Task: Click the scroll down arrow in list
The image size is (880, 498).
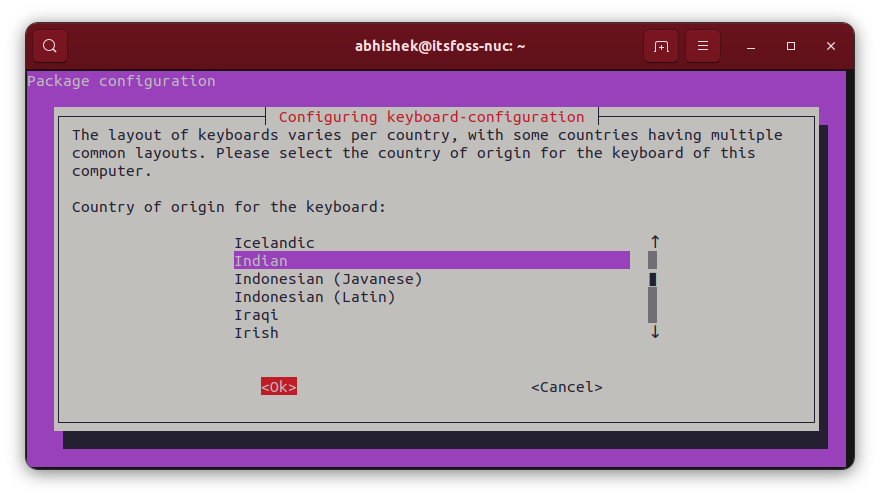Action: (x=655, y=332)
